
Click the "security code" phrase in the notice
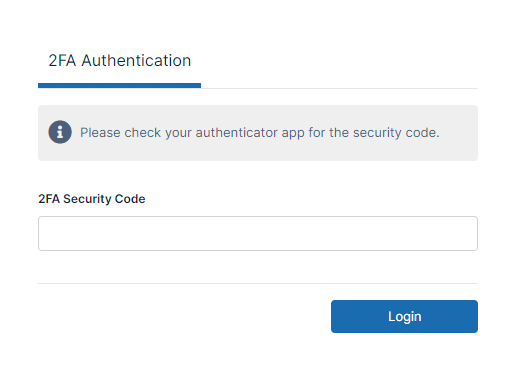coord(396,133)
